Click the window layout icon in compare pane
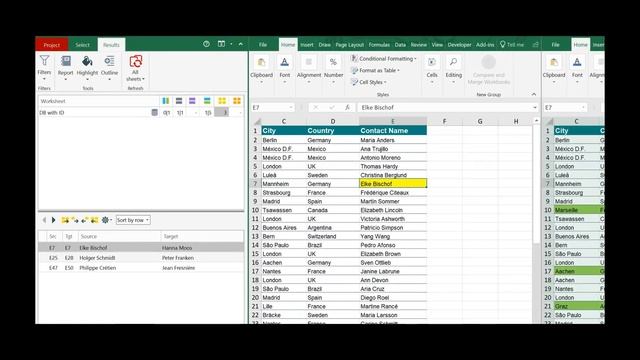 tap(221, 44)
